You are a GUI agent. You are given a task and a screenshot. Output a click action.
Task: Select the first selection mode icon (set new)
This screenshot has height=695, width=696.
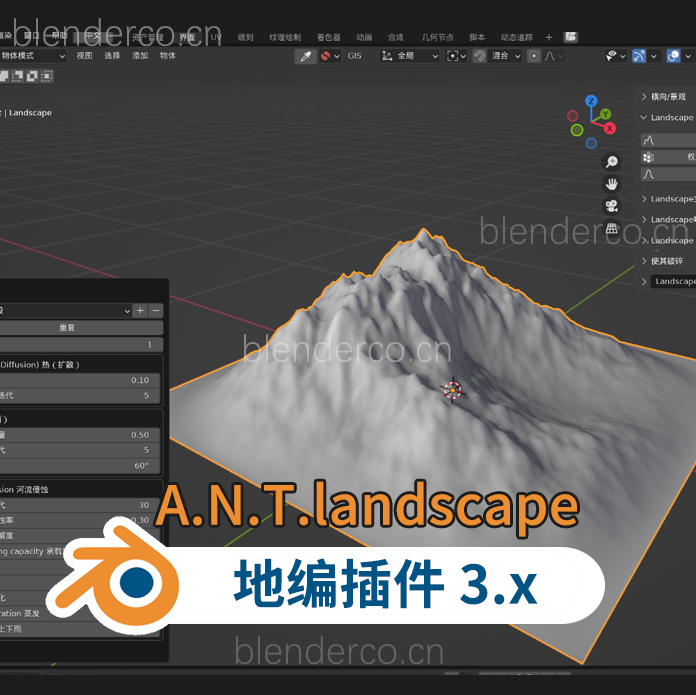point(4,76)
